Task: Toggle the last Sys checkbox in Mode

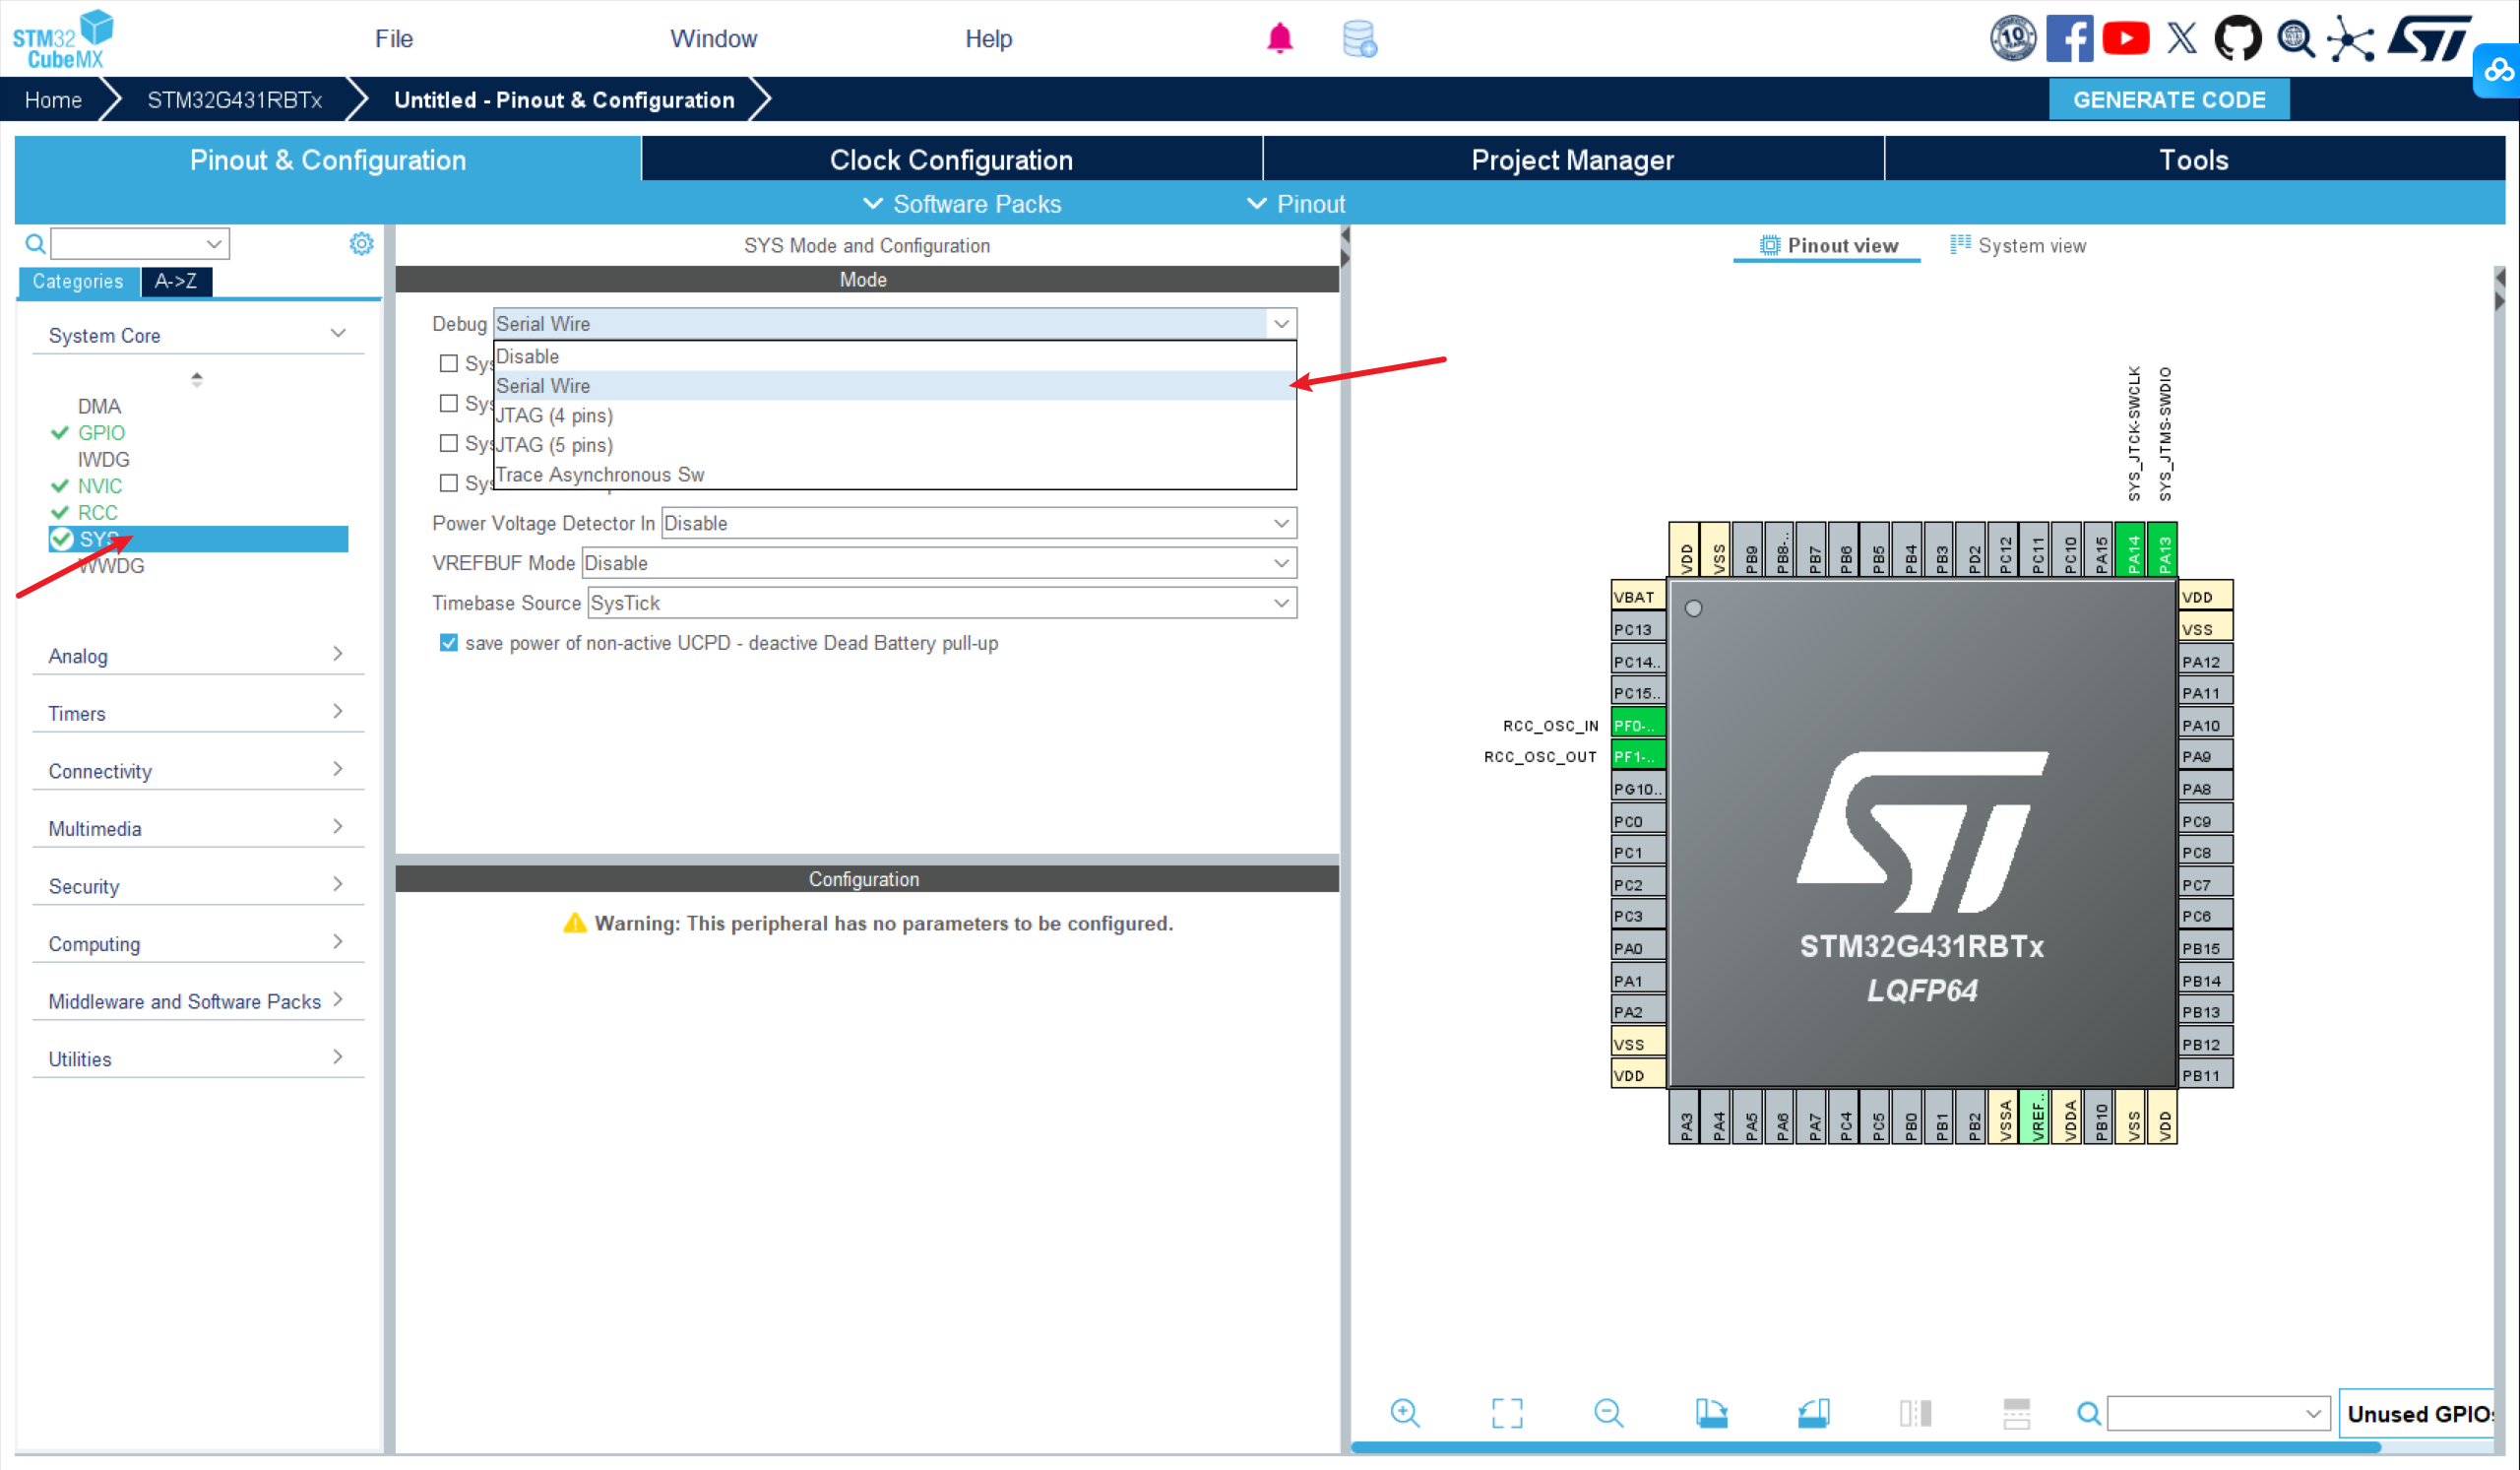Action: (449, 483)
